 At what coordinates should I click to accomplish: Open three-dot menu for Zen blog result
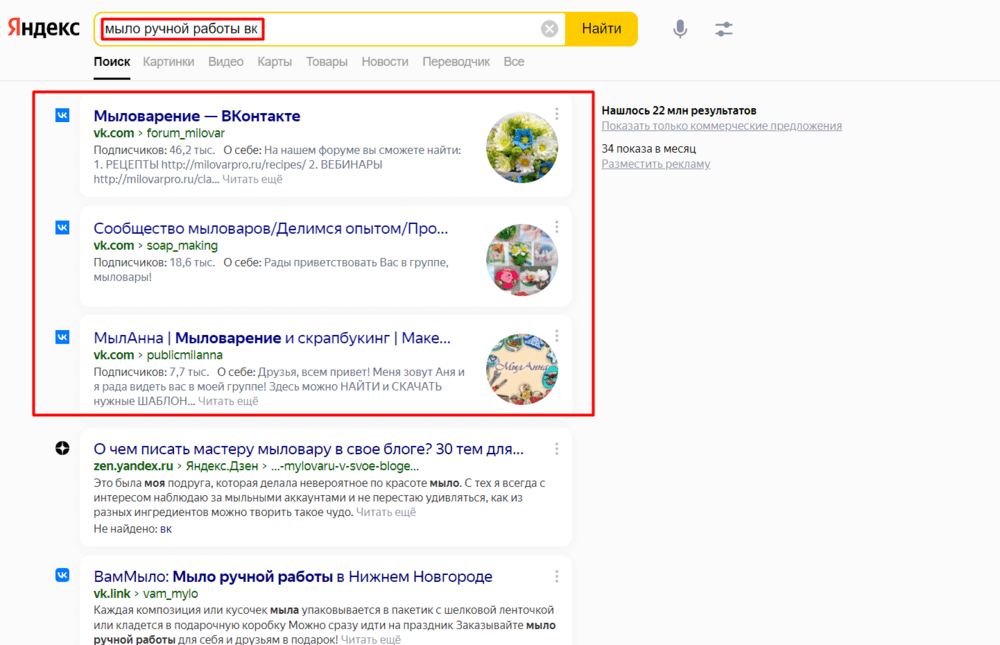pos(557,449)
